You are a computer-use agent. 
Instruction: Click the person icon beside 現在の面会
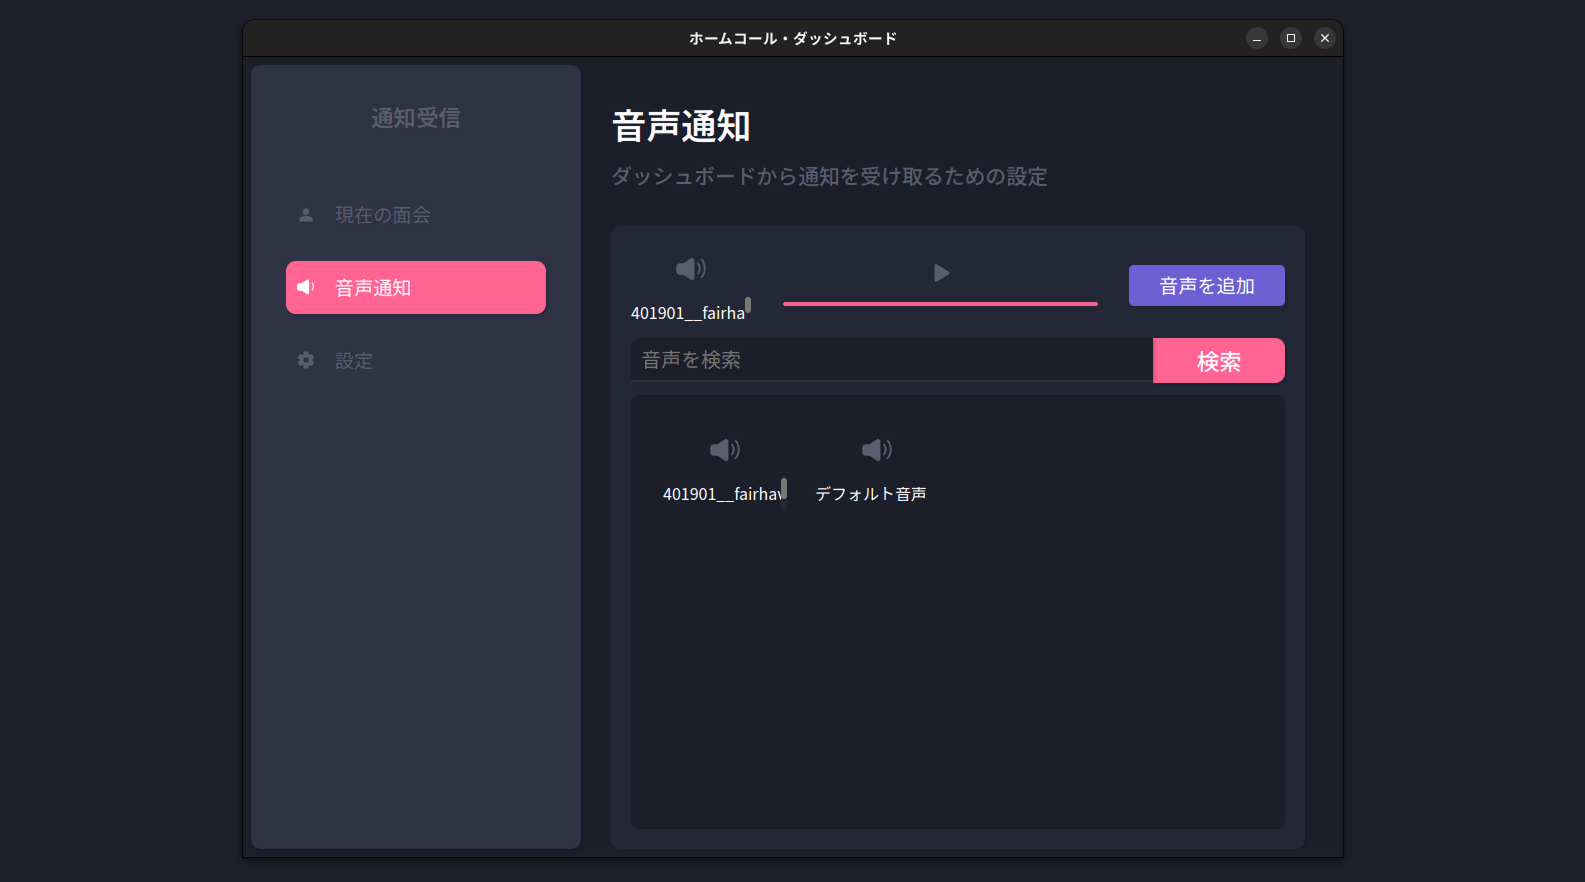point(306,215)
